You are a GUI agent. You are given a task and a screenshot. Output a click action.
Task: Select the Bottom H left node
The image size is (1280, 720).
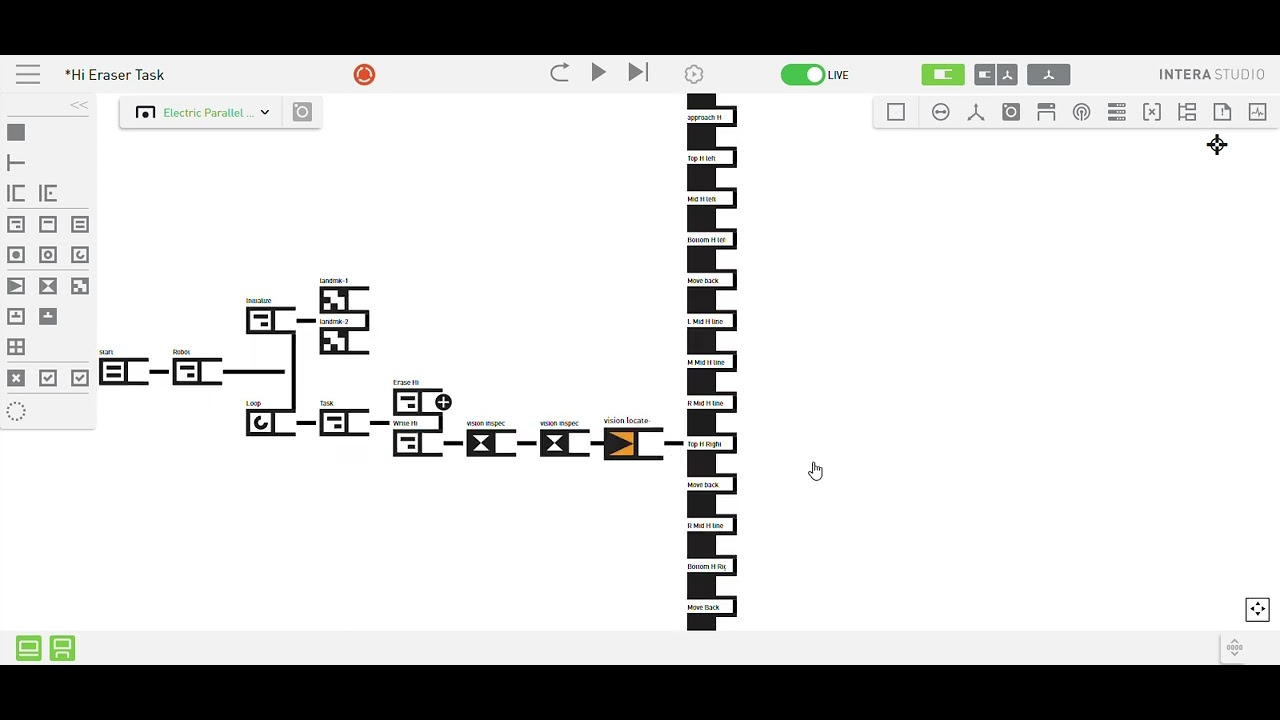pos(712,240)
